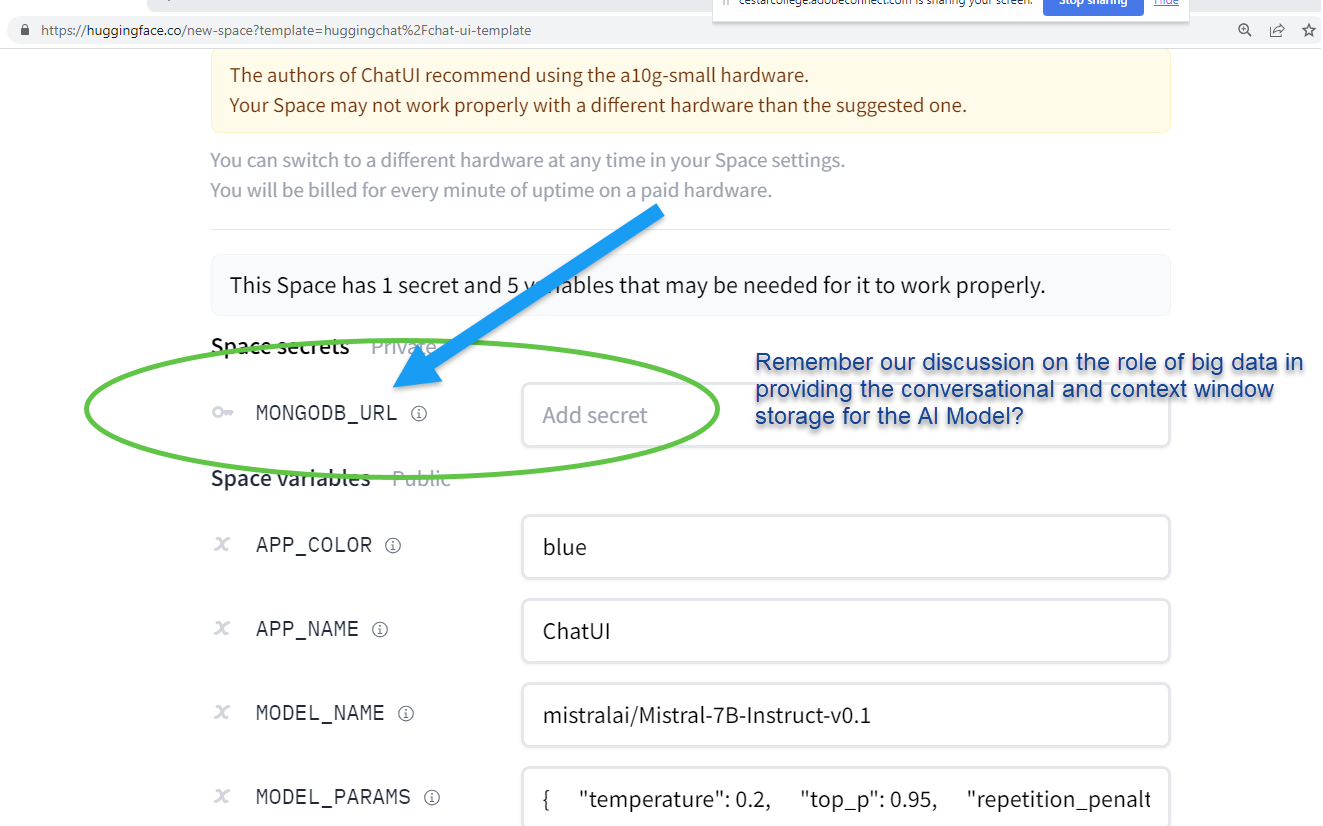Screen dimensions: 1323x826
Task: Click the info icon next to APP_COLOR
Action: pos(393,545)
